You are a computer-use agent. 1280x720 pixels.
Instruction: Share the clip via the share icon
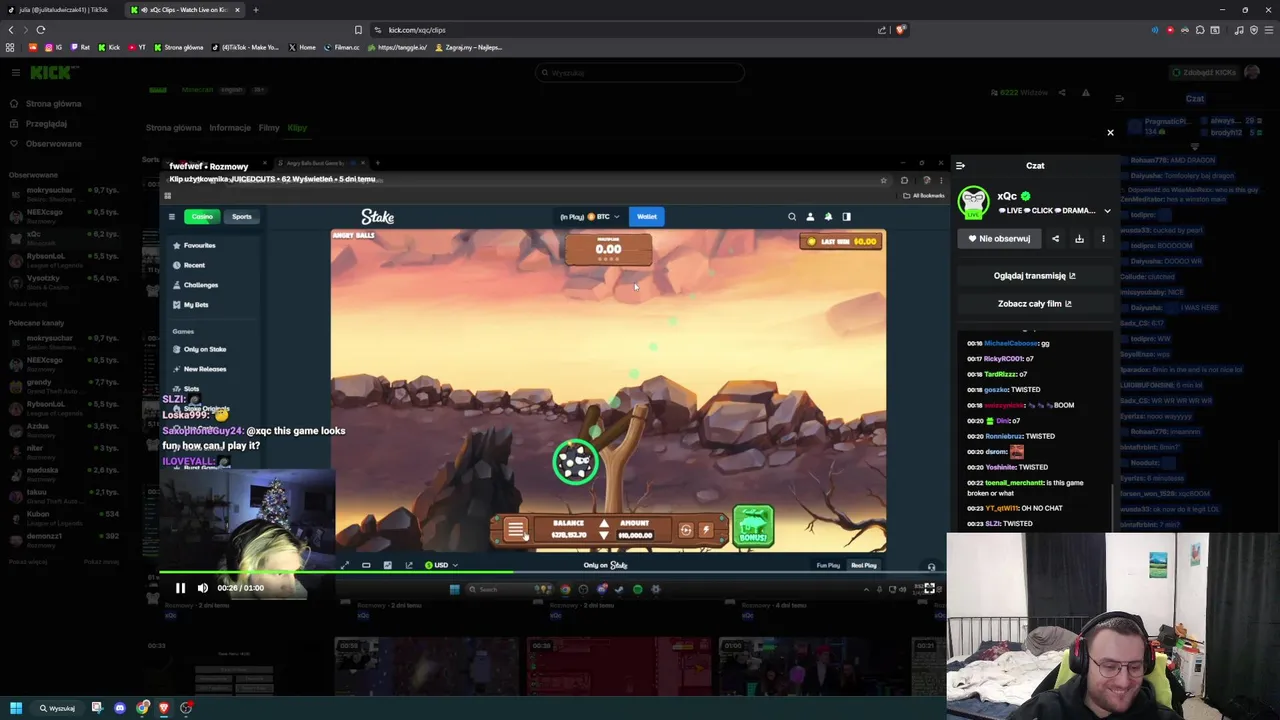(1055, 239)
